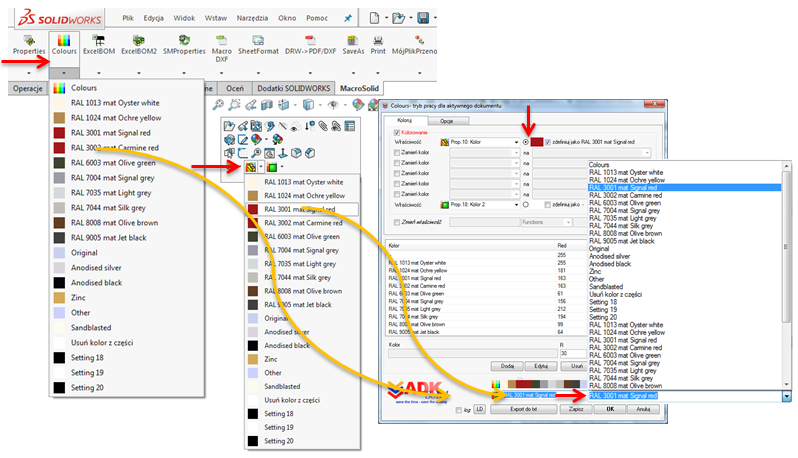798x458 pixels.
Task: Pick RAL 1024 Ochre yellow swatch in toolbar menu
Action: pos(253,195)
